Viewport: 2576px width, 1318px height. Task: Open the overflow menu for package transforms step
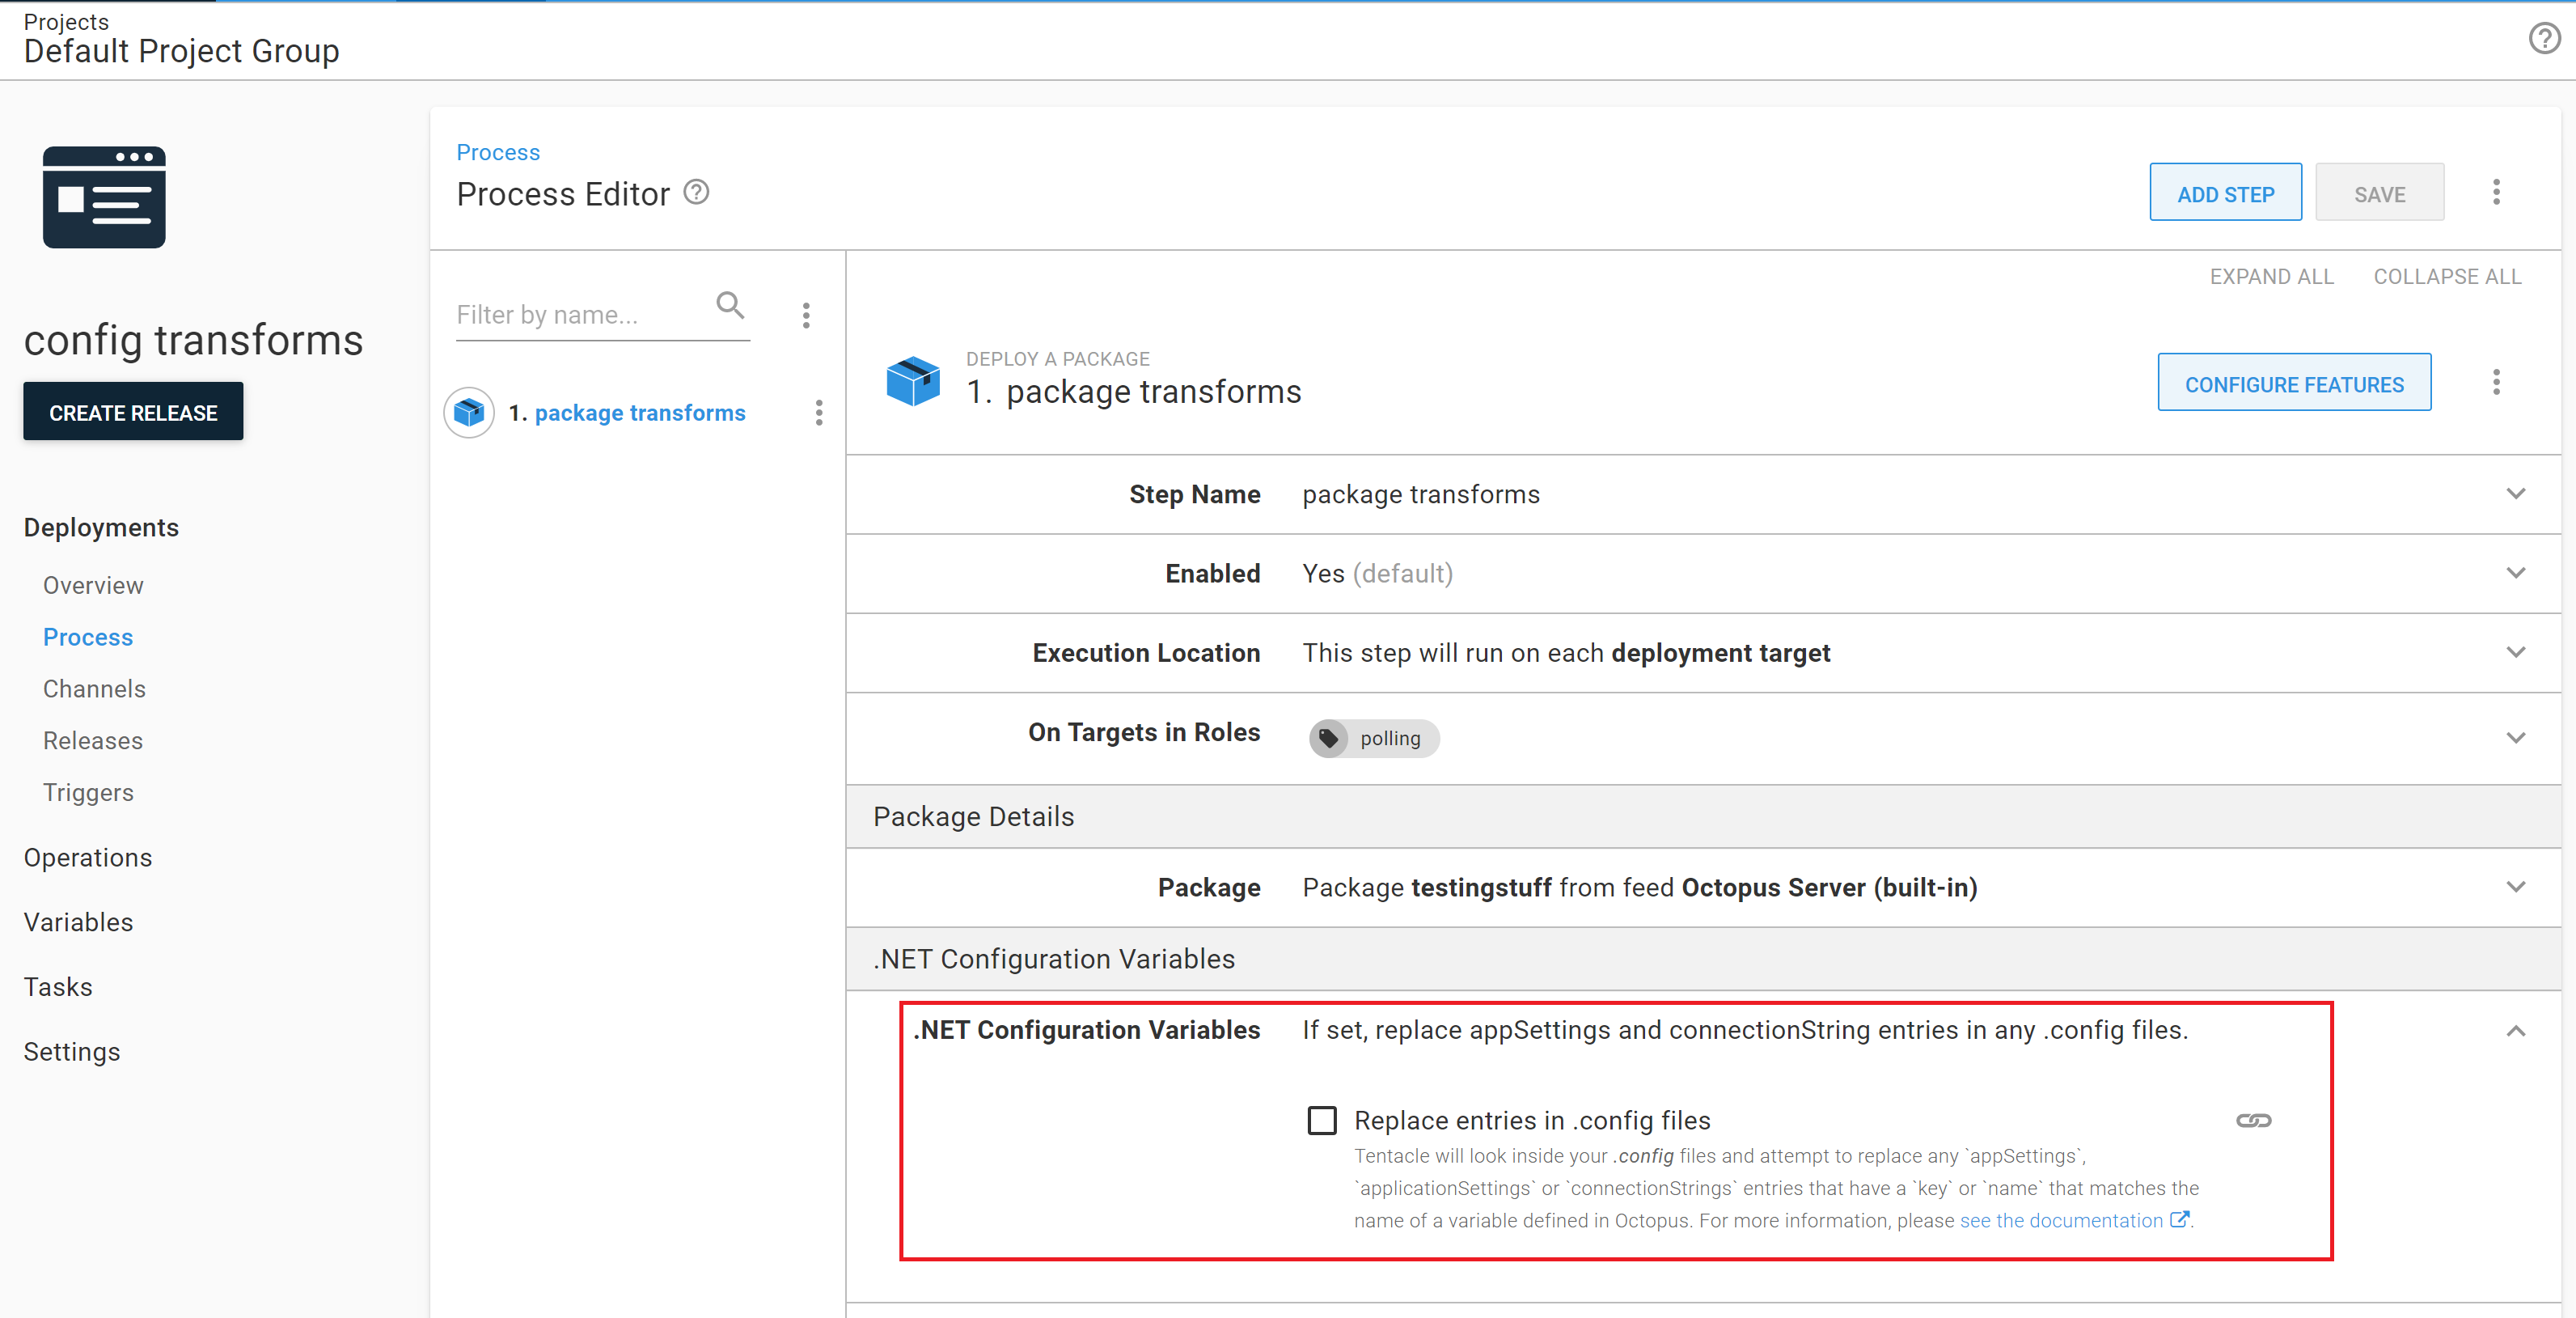(x=819, y=413)
